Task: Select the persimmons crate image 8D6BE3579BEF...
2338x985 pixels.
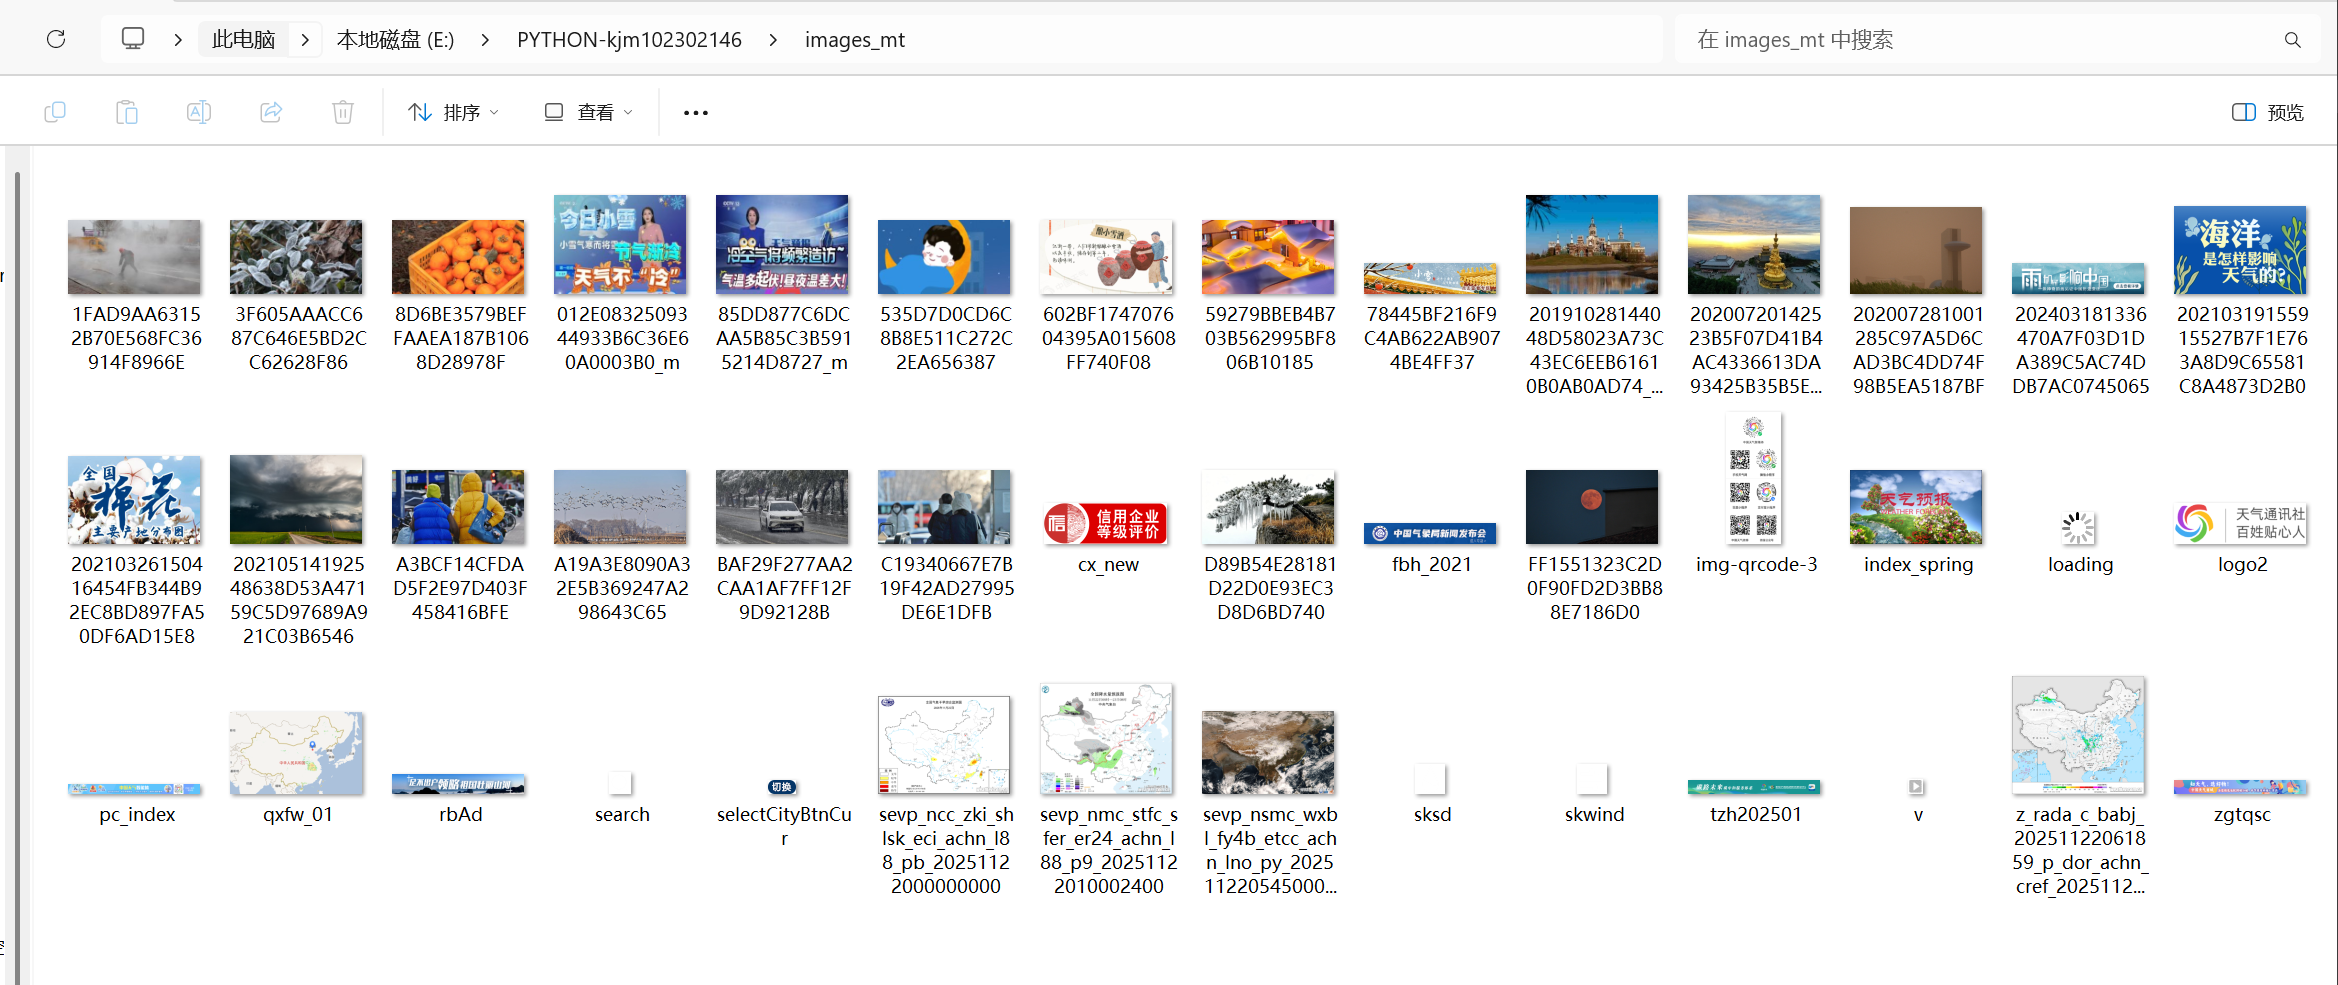Action: (x=458, y=257)
